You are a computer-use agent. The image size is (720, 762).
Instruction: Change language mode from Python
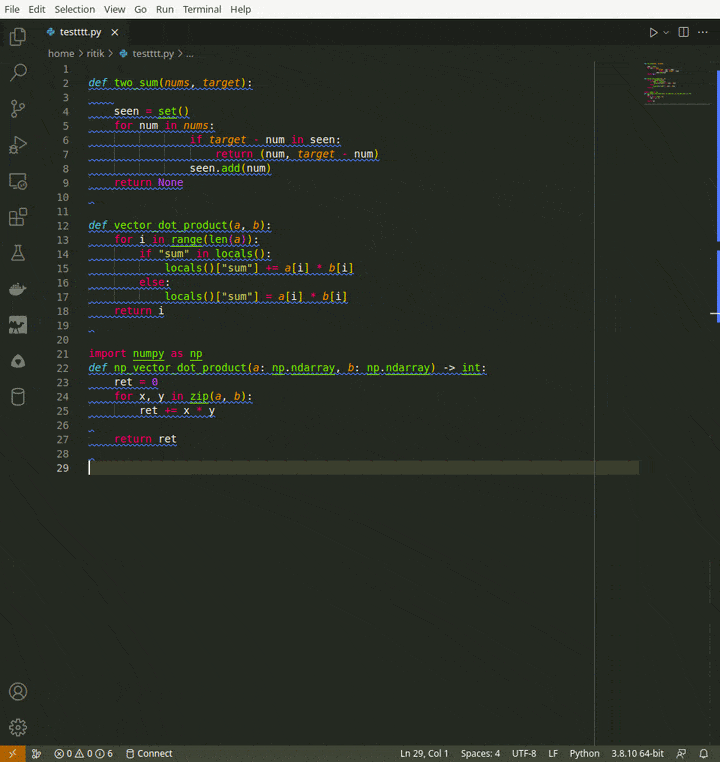(584, 753)
